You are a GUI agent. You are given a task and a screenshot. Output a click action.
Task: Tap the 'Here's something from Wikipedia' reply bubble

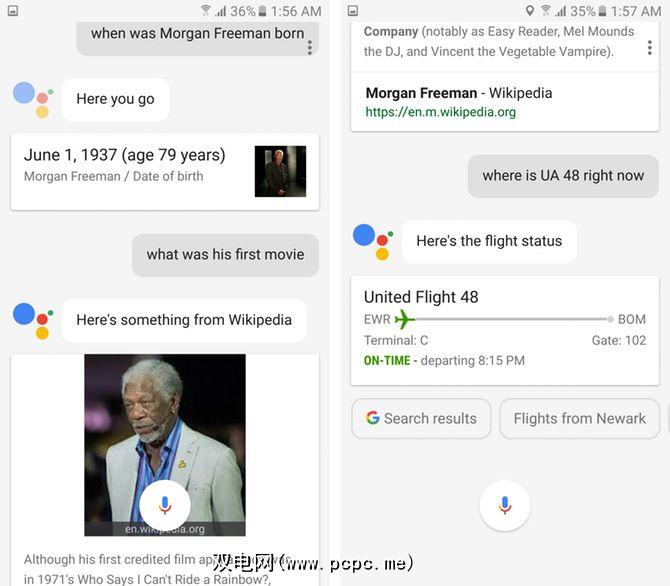click(x=184, y=320)
